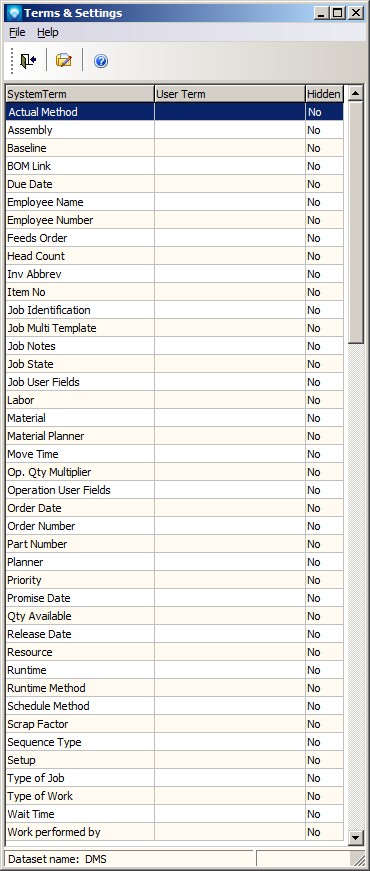Click User Term cell for Part Number

229,544
